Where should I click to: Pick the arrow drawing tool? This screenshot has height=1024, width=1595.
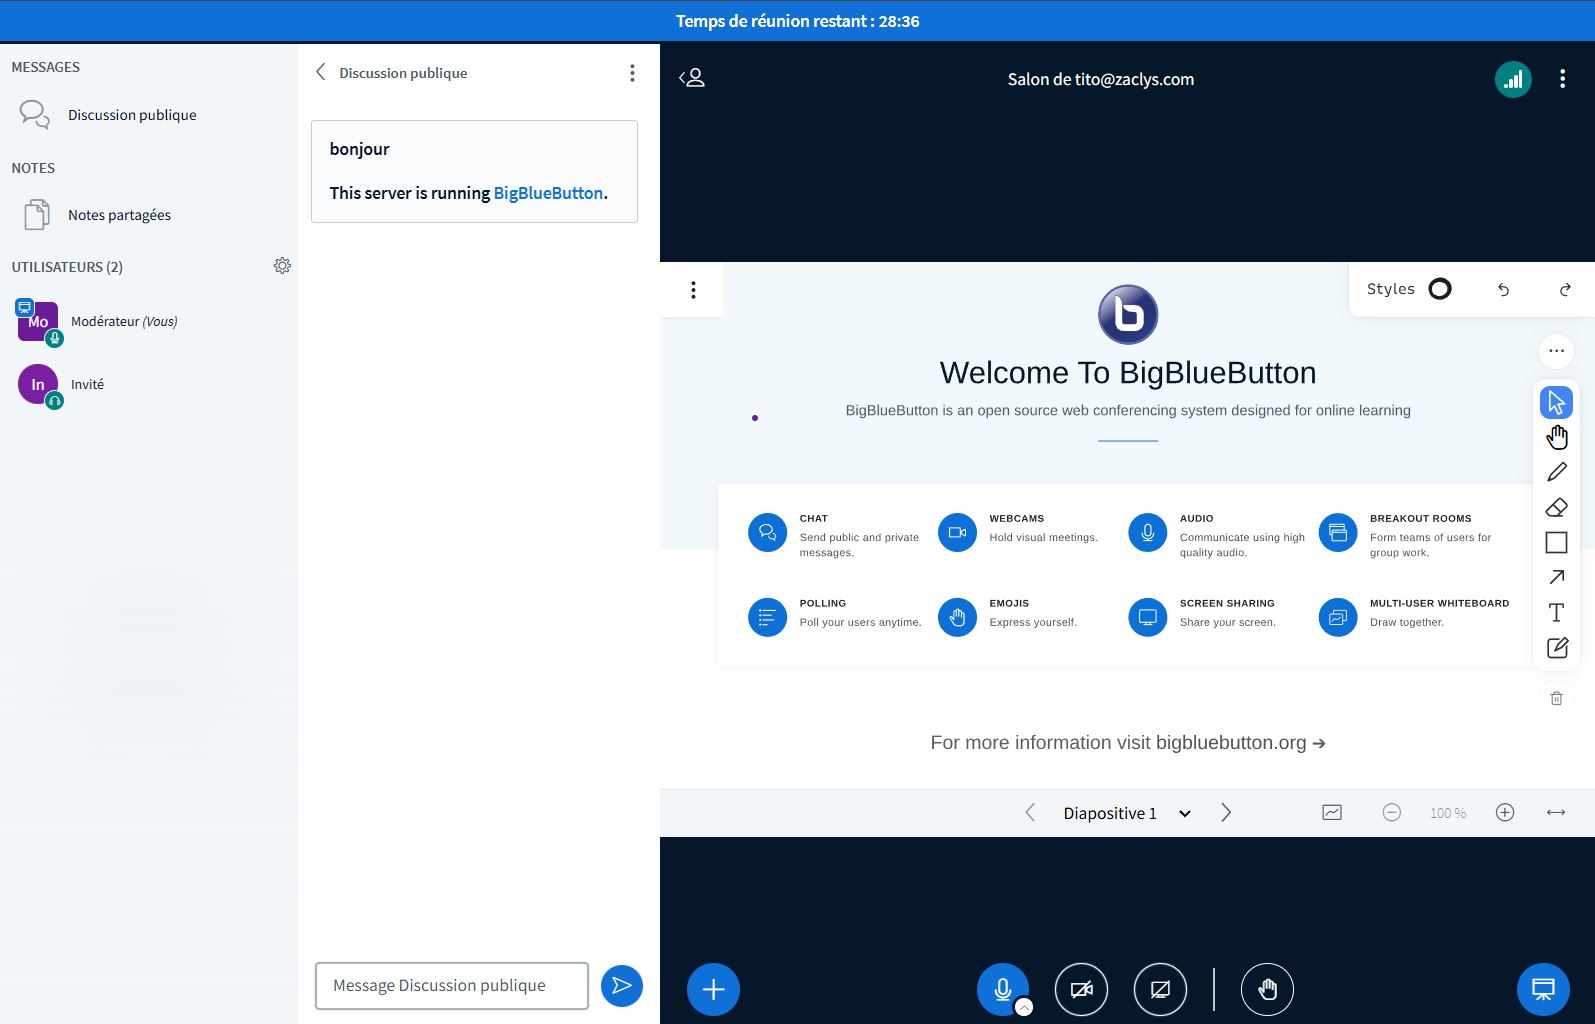[1556, 577]
